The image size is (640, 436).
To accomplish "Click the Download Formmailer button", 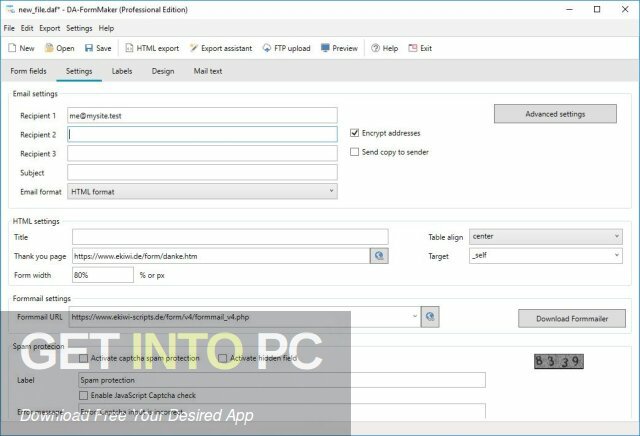I will click(x=572, y=318).
